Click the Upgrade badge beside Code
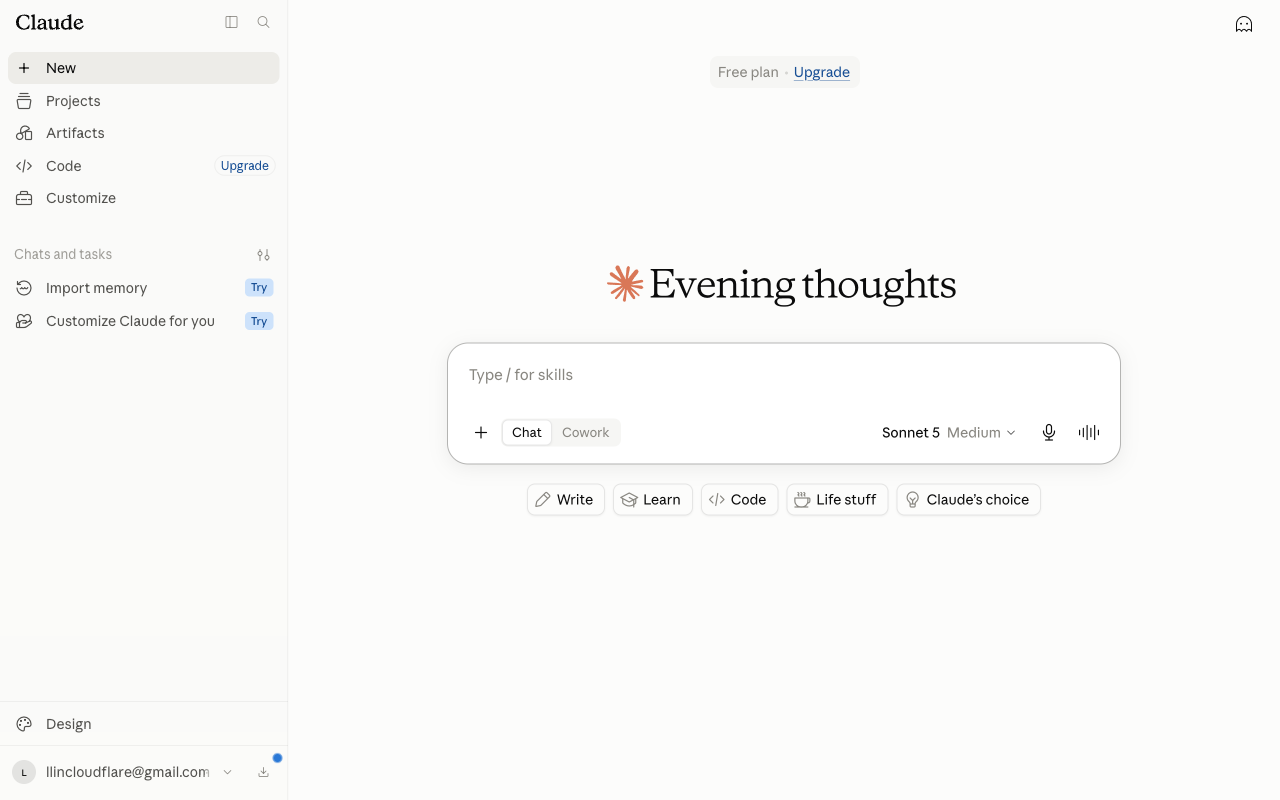Image resolution: width=1280 pixels, height=800 pixels. pyautogui.click(x=245, y=166)
